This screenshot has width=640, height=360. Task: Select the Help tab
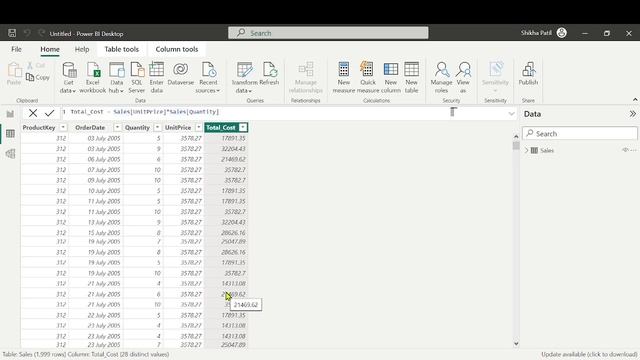(x=82, y=49)
